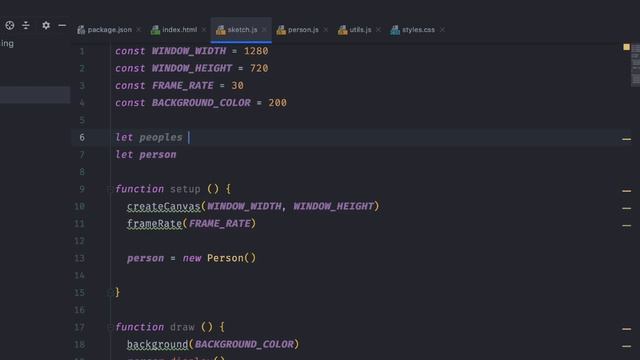This screenshot has width=640, height=360.
Task: Switch to the styles.css tab
Action: (x=418, y=30)
